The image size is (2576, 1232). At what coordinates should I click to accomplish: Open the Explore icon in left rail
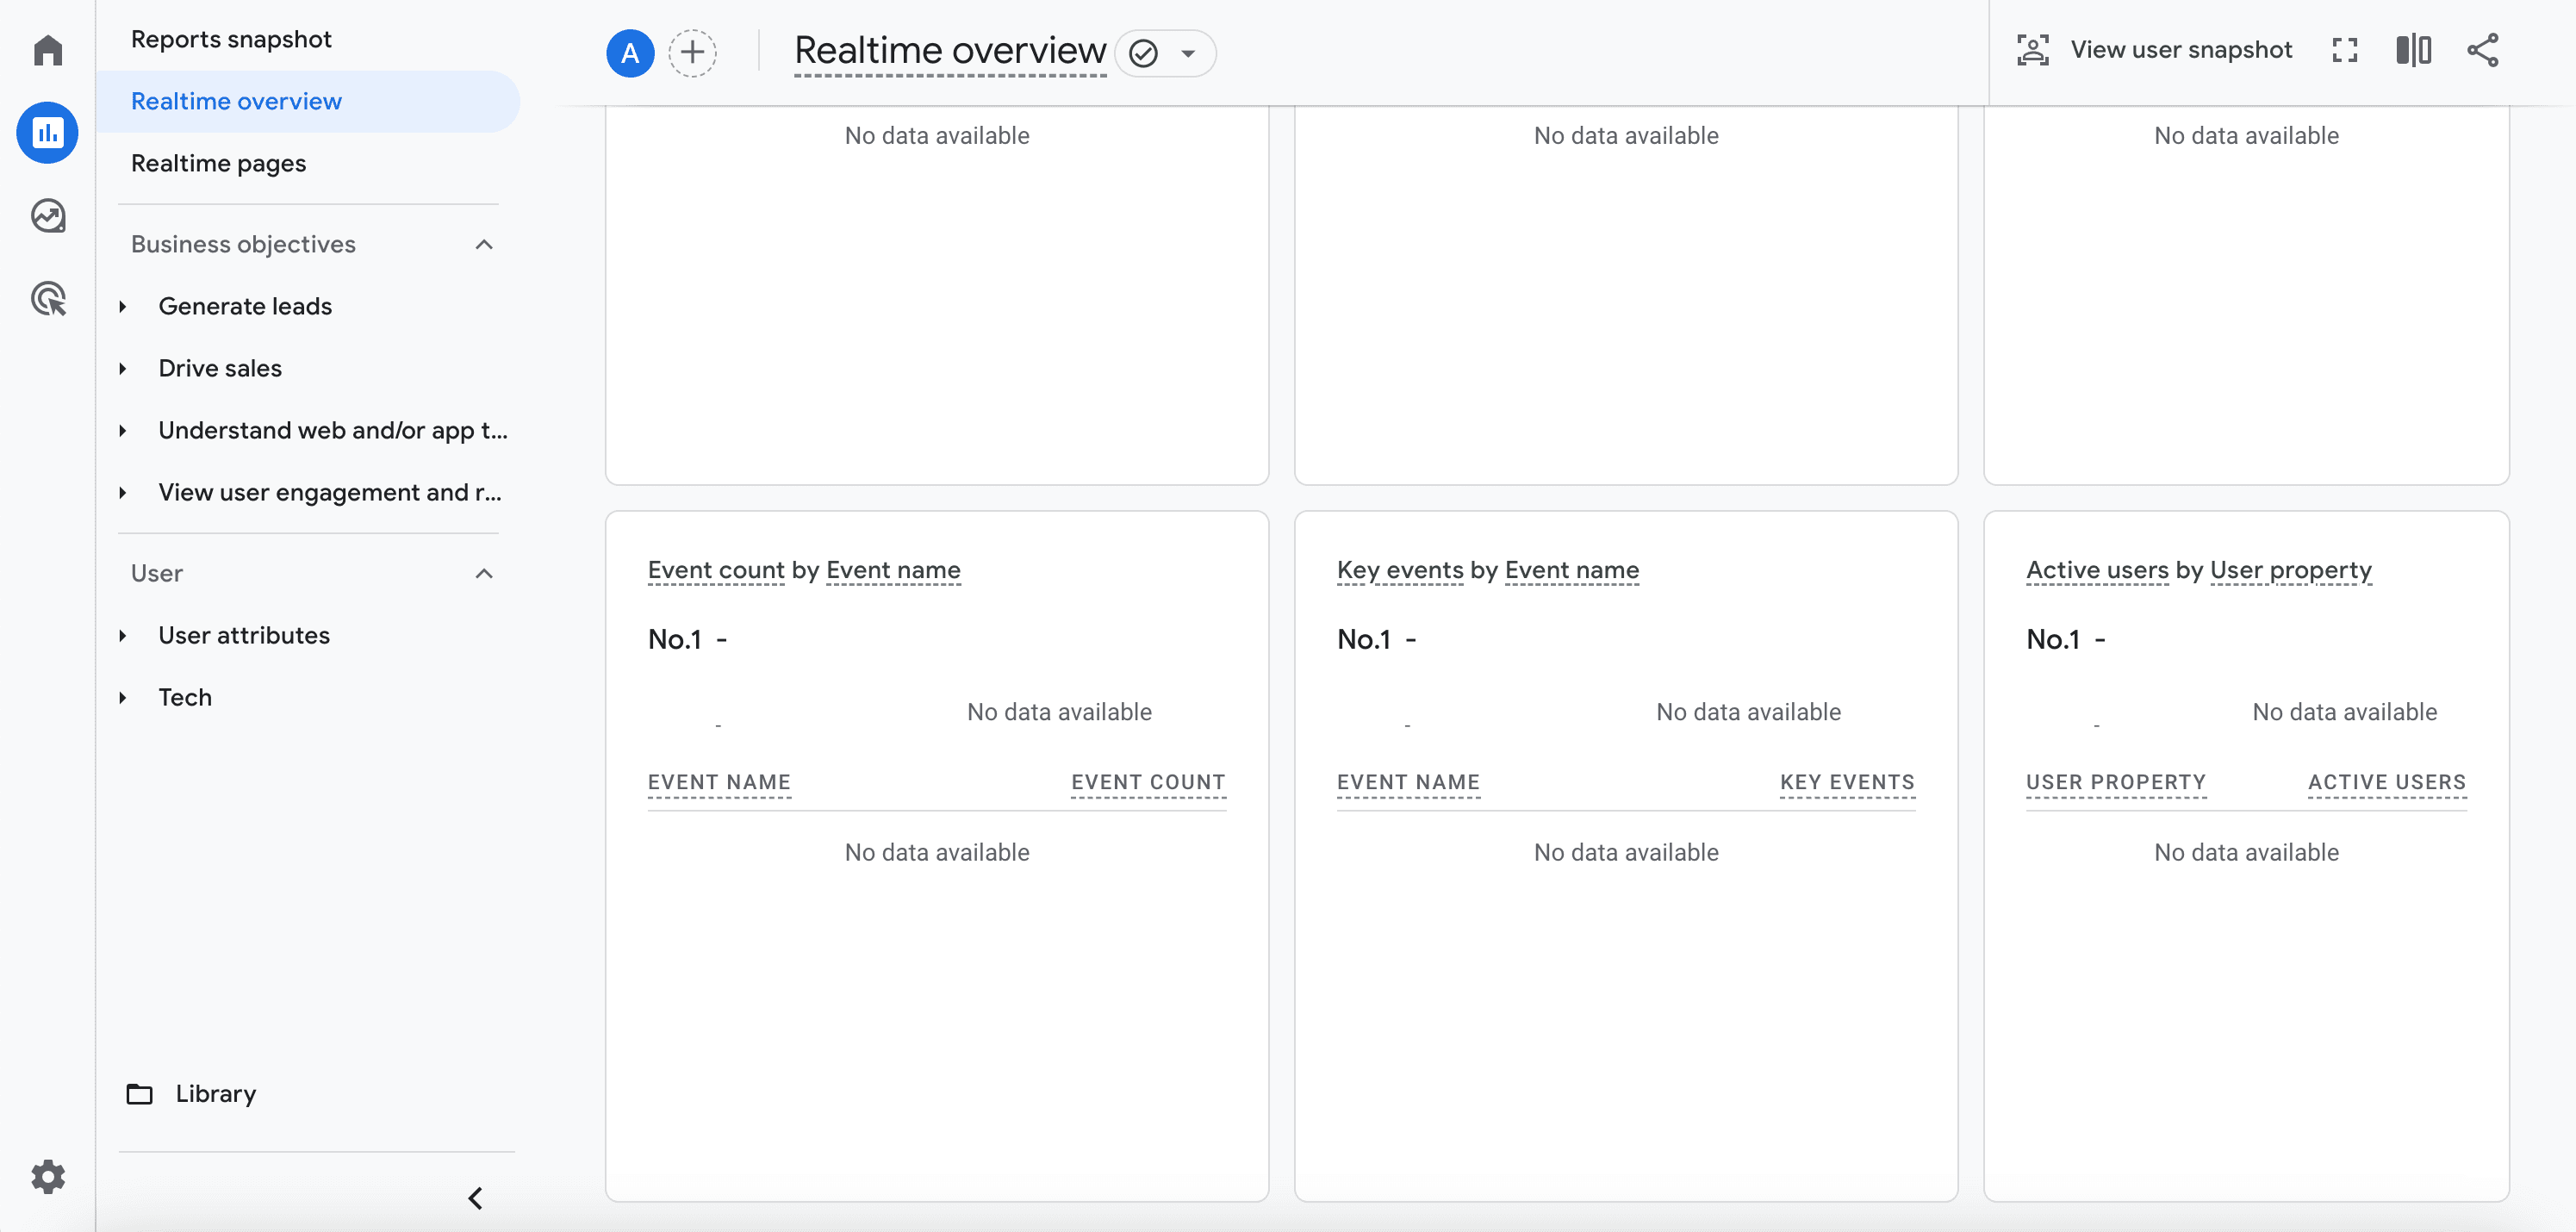[x=48, y=216]
